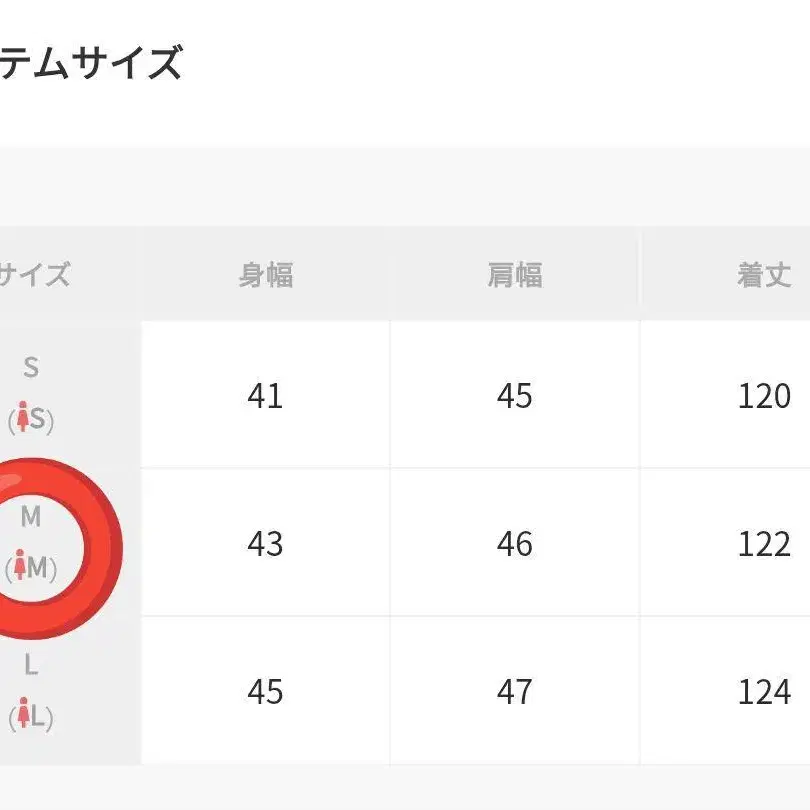Click the woman icon in the S row

tap(24, 420)
